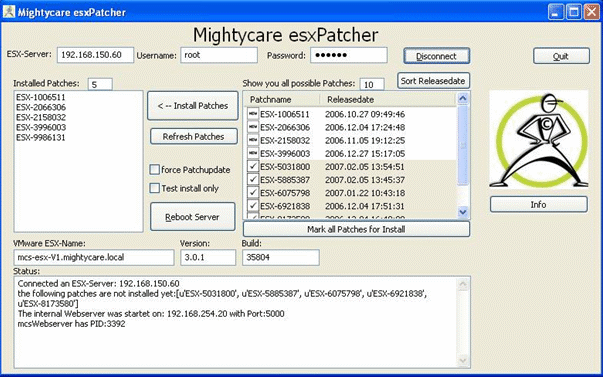This screenshot has width=604, height=377.
Task: Uncheck patch ESX-6075798 checkbox
Action: 253,193
